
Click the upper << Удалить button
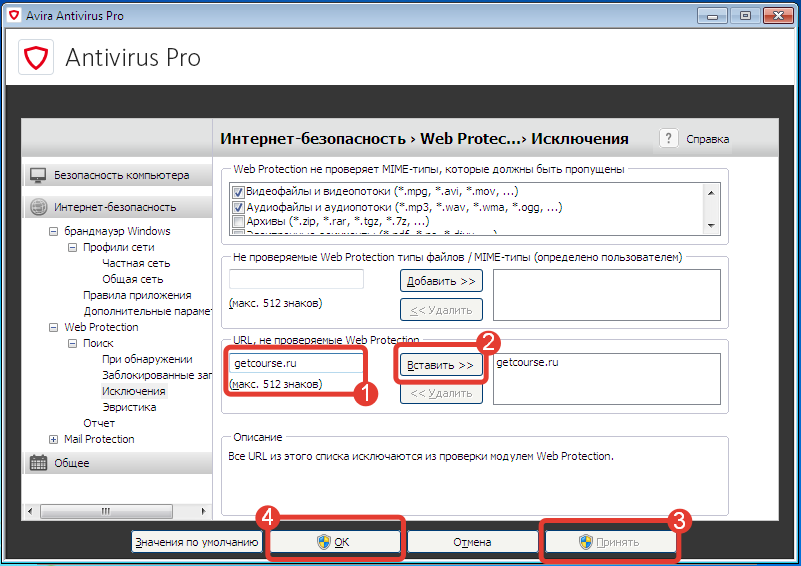click(x=441, y=310)
